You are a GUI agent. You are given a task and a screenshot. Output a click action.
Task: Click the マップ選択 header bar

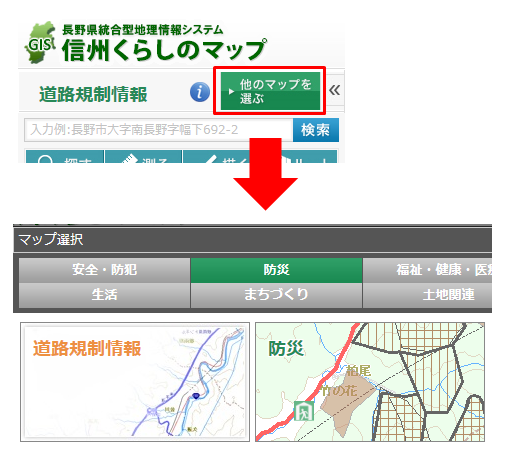(253, 240)
